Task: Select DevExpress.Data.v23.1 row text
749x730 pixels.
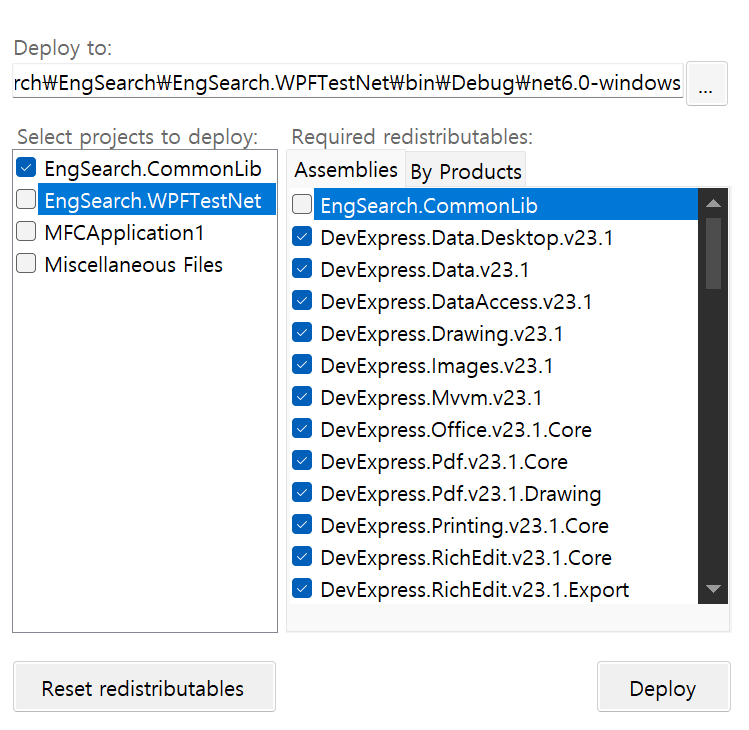Action: 425,270
